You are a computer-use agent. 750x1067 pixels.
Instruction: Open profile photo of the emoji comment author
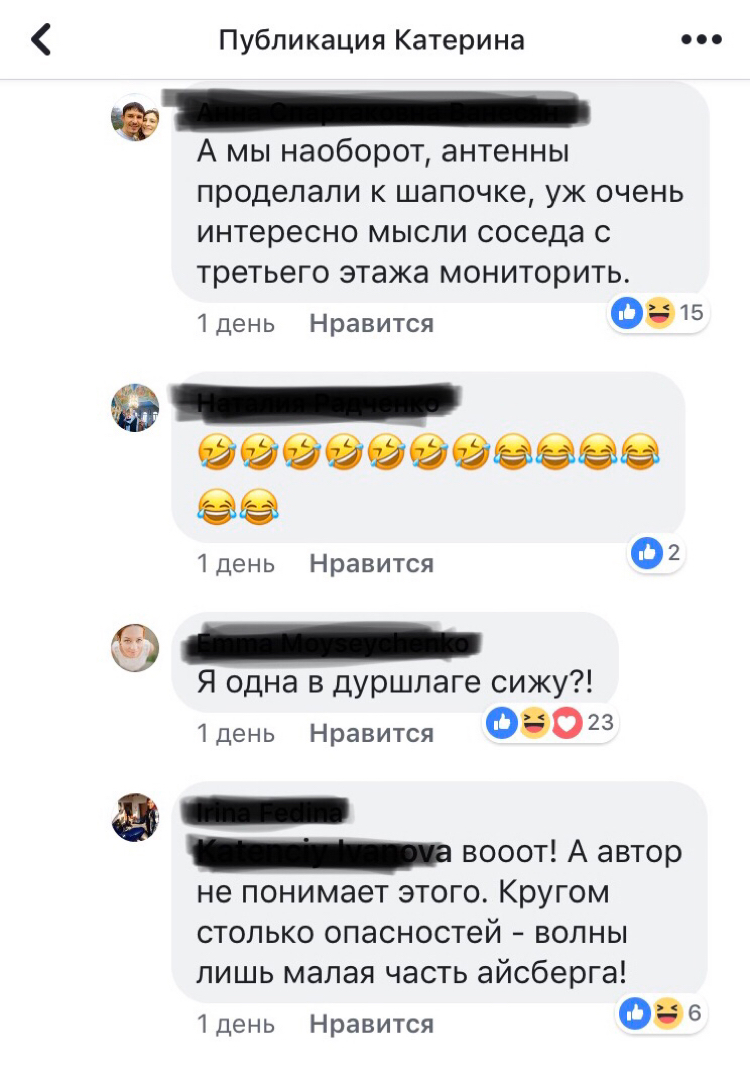coord(135,408)
